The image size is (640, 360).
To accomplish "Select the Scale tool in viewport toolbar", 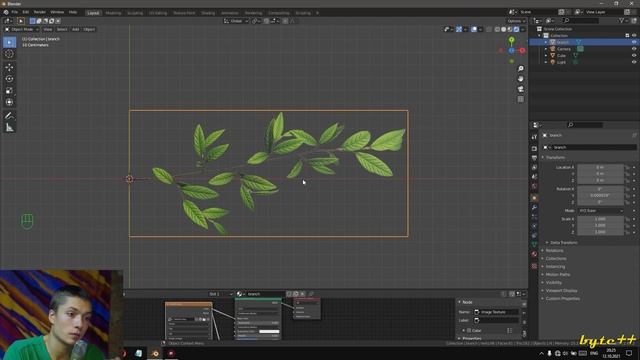I will tap(9, 91).
